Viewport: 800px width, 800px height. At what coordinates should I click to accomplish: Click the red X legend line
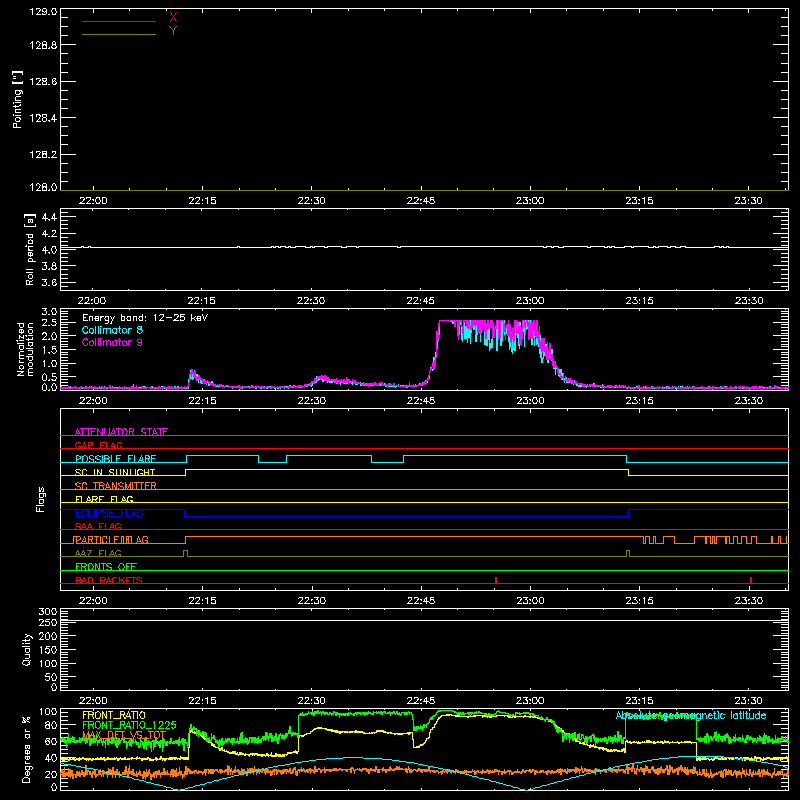118,21
